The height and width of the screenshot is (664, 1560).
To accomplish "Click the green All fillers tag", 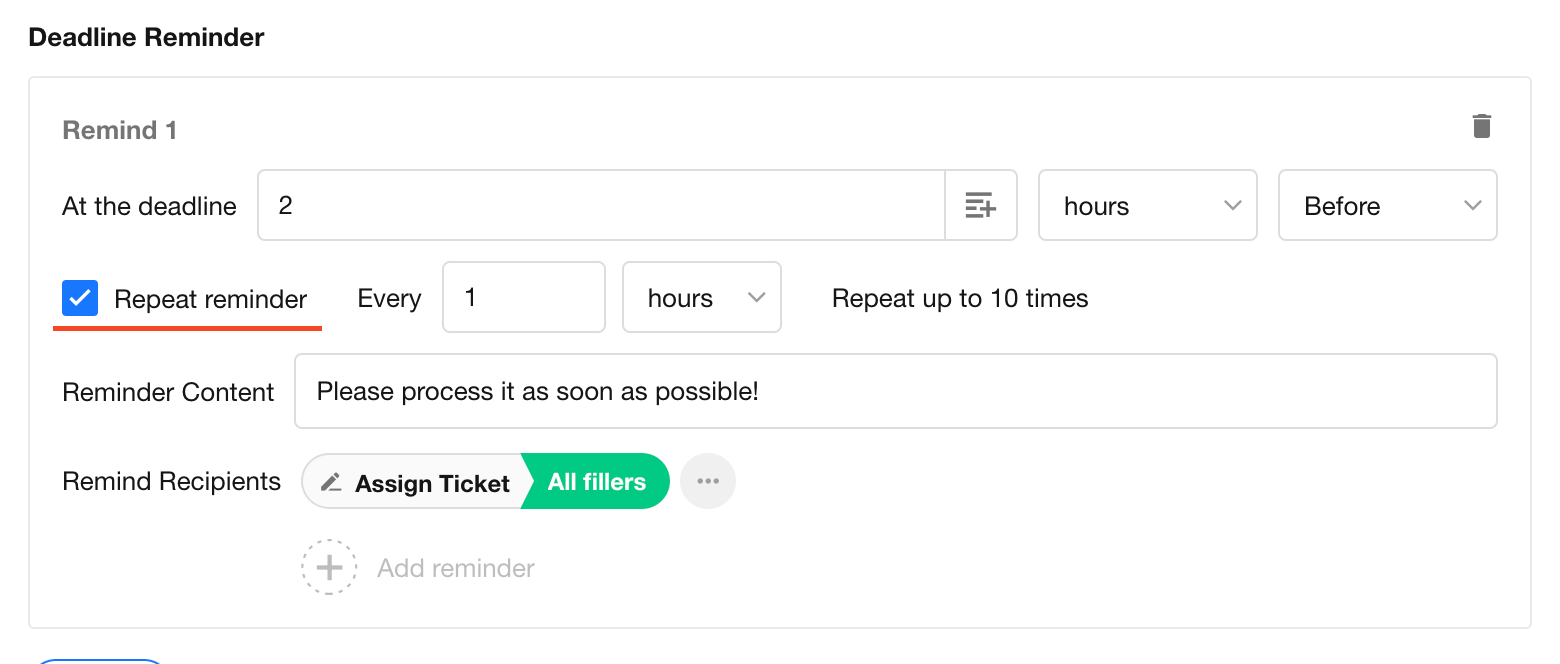I will (x=597, y=482).
